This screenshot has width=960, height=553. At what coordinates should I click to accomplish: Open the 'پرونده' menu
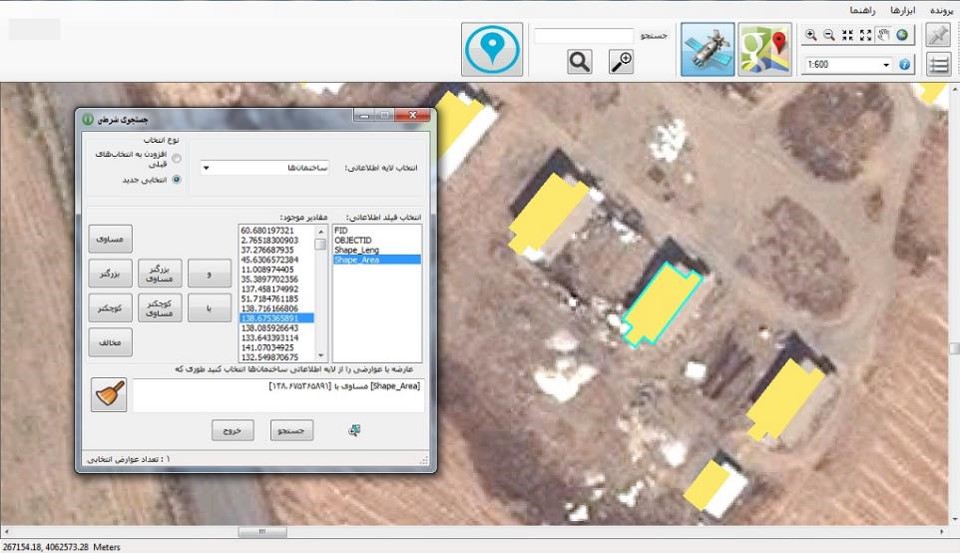coord(940,10)
